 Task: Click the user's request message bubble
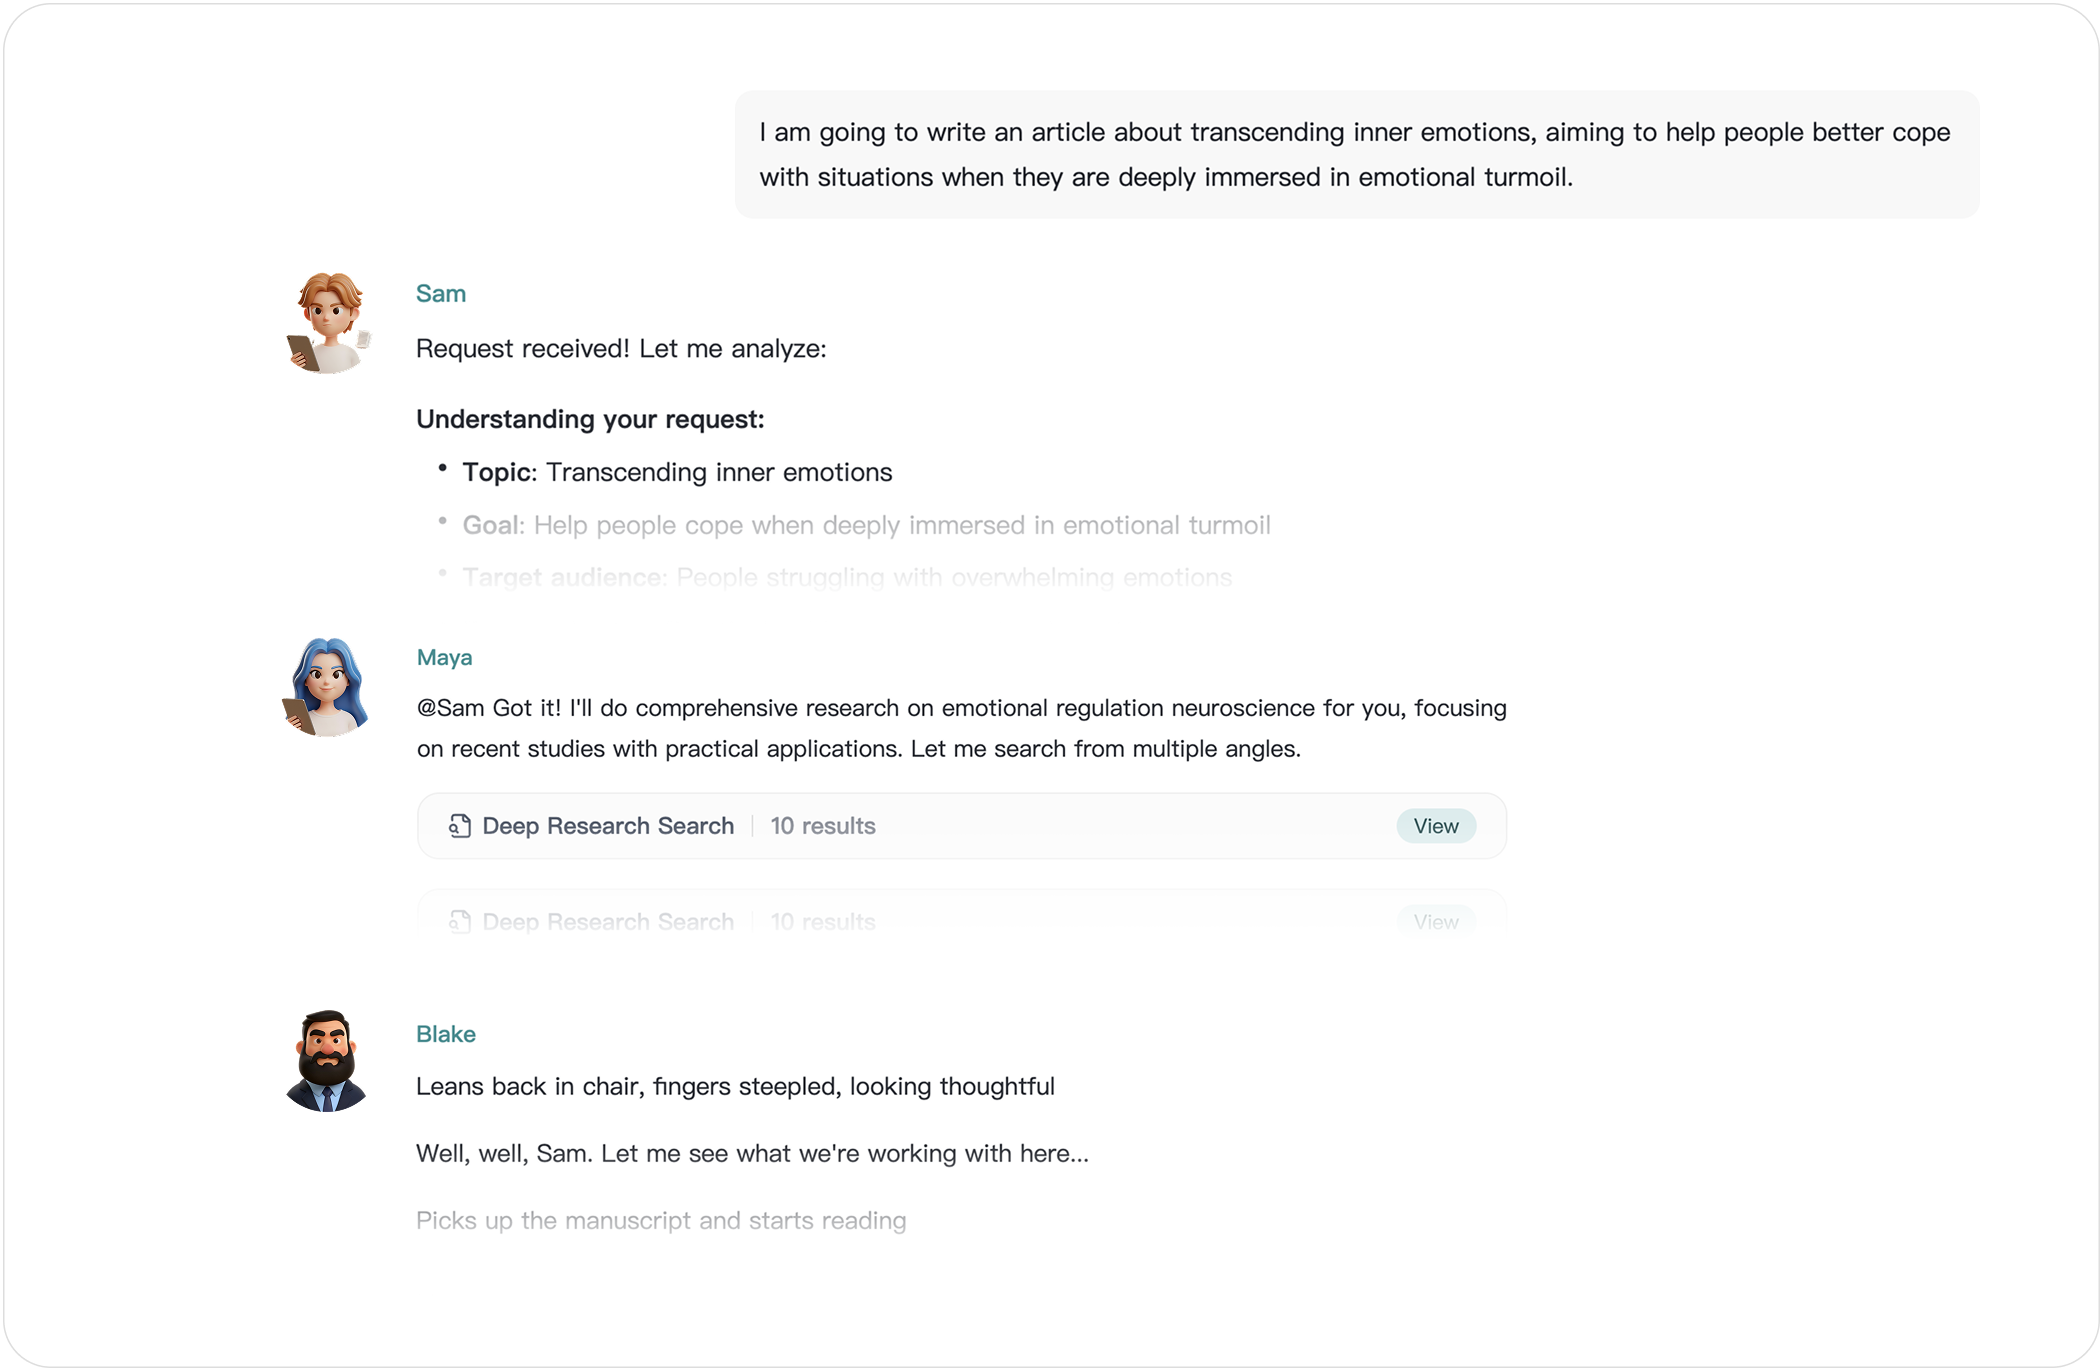point(1355,153)
